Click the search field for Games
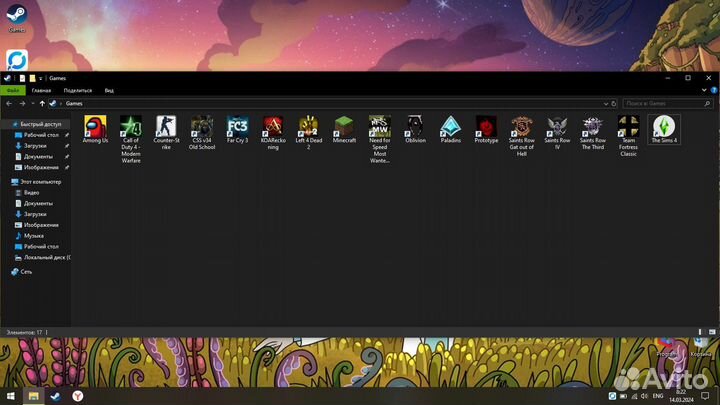Image resolution: width=720 pixels, height=405 pixels. pos(667,104)
